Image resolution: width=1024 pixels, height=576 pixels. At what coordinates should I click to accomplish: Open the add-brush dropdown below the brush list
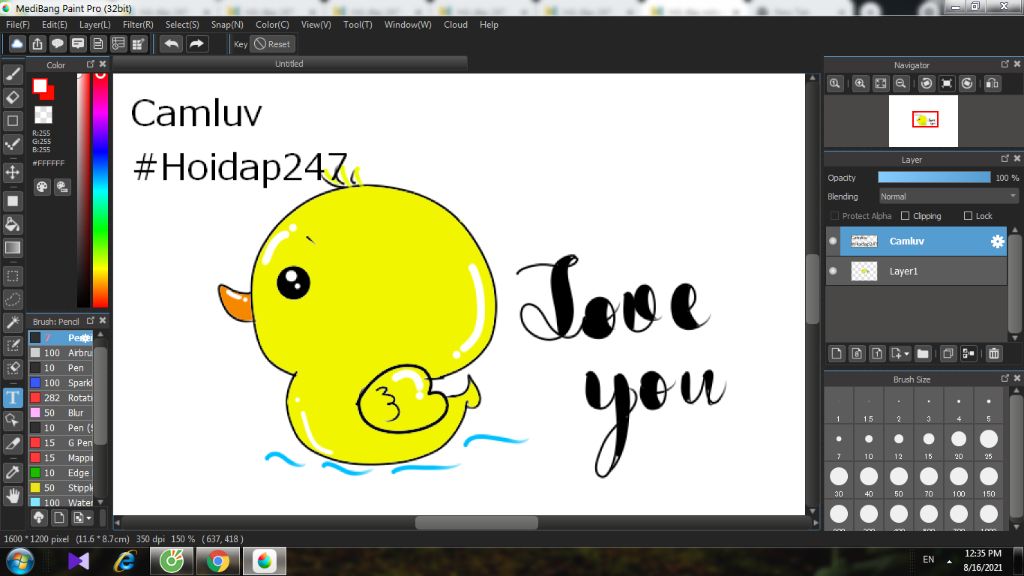89,518
